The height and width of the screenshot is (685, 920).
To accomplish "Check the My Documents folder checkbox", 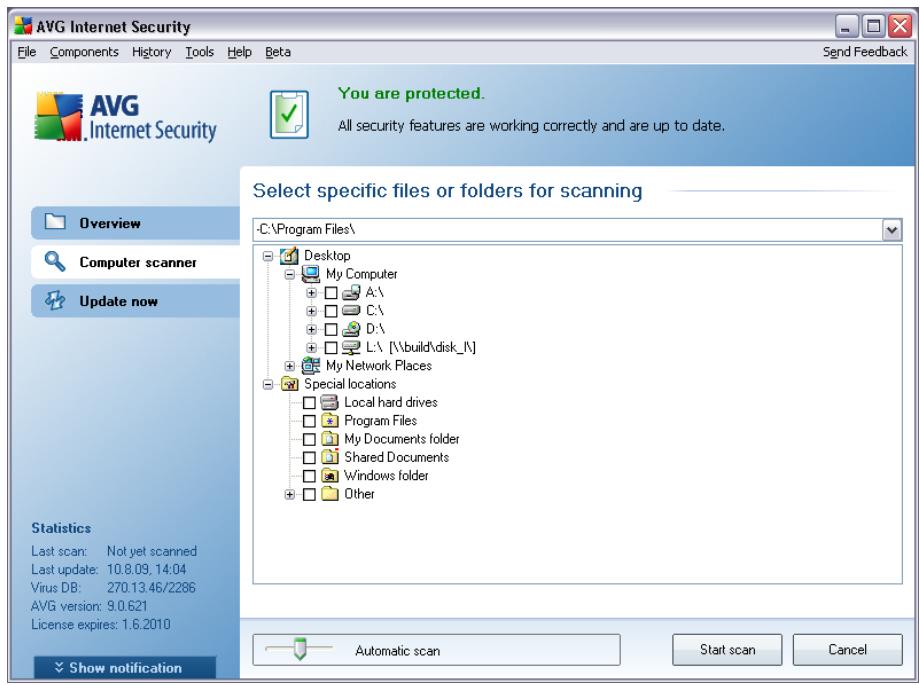I will [x=309, y=439].
